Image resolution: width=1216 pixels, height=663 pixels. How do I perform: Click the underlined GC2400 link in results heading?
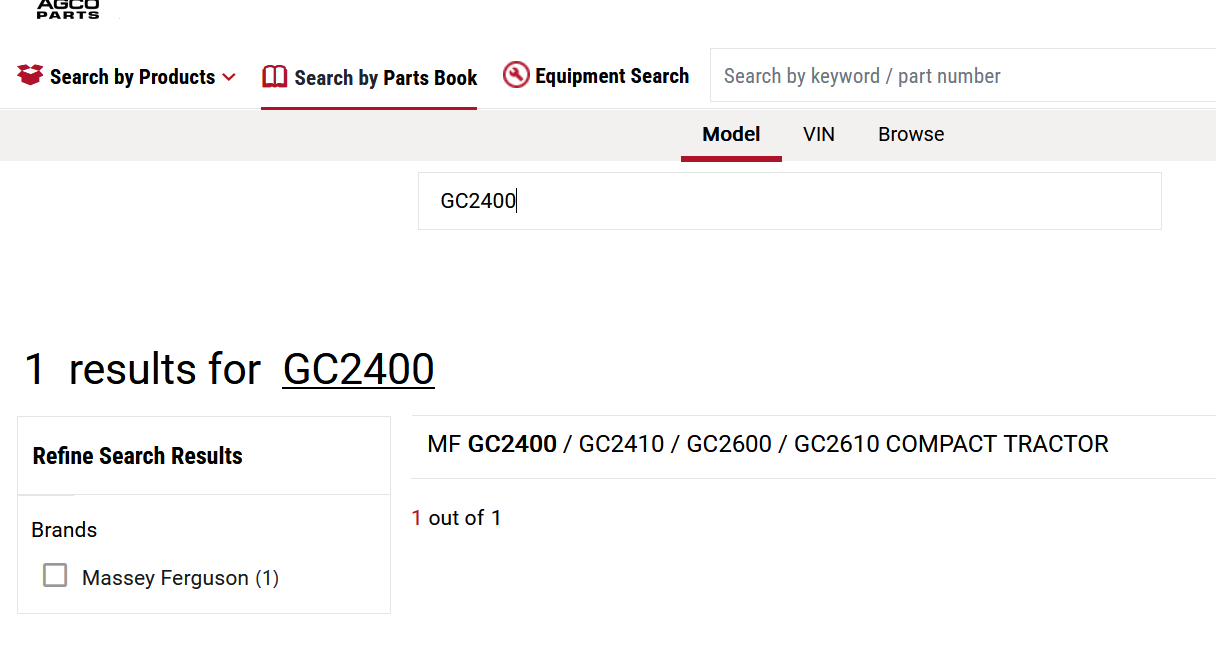coord(358,369)
